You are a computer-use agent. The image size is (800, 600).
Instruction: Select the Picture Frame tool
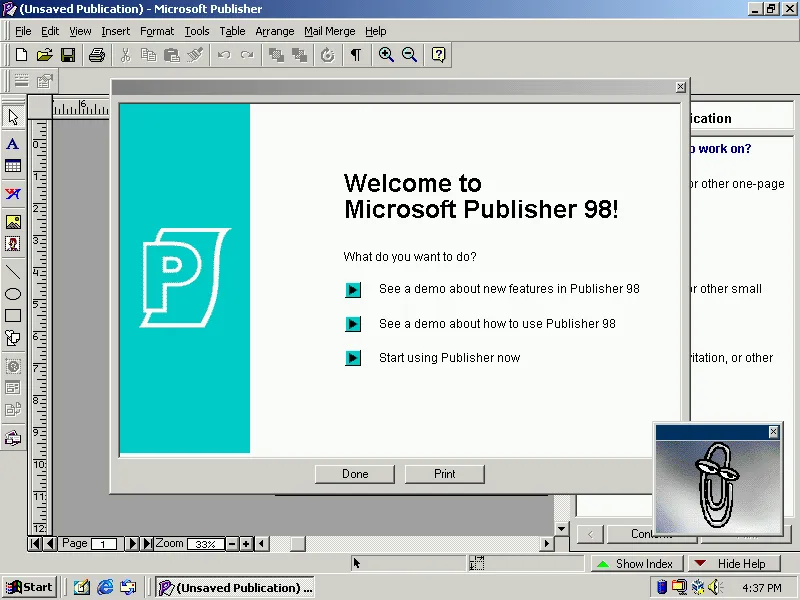tap(13, 220)
